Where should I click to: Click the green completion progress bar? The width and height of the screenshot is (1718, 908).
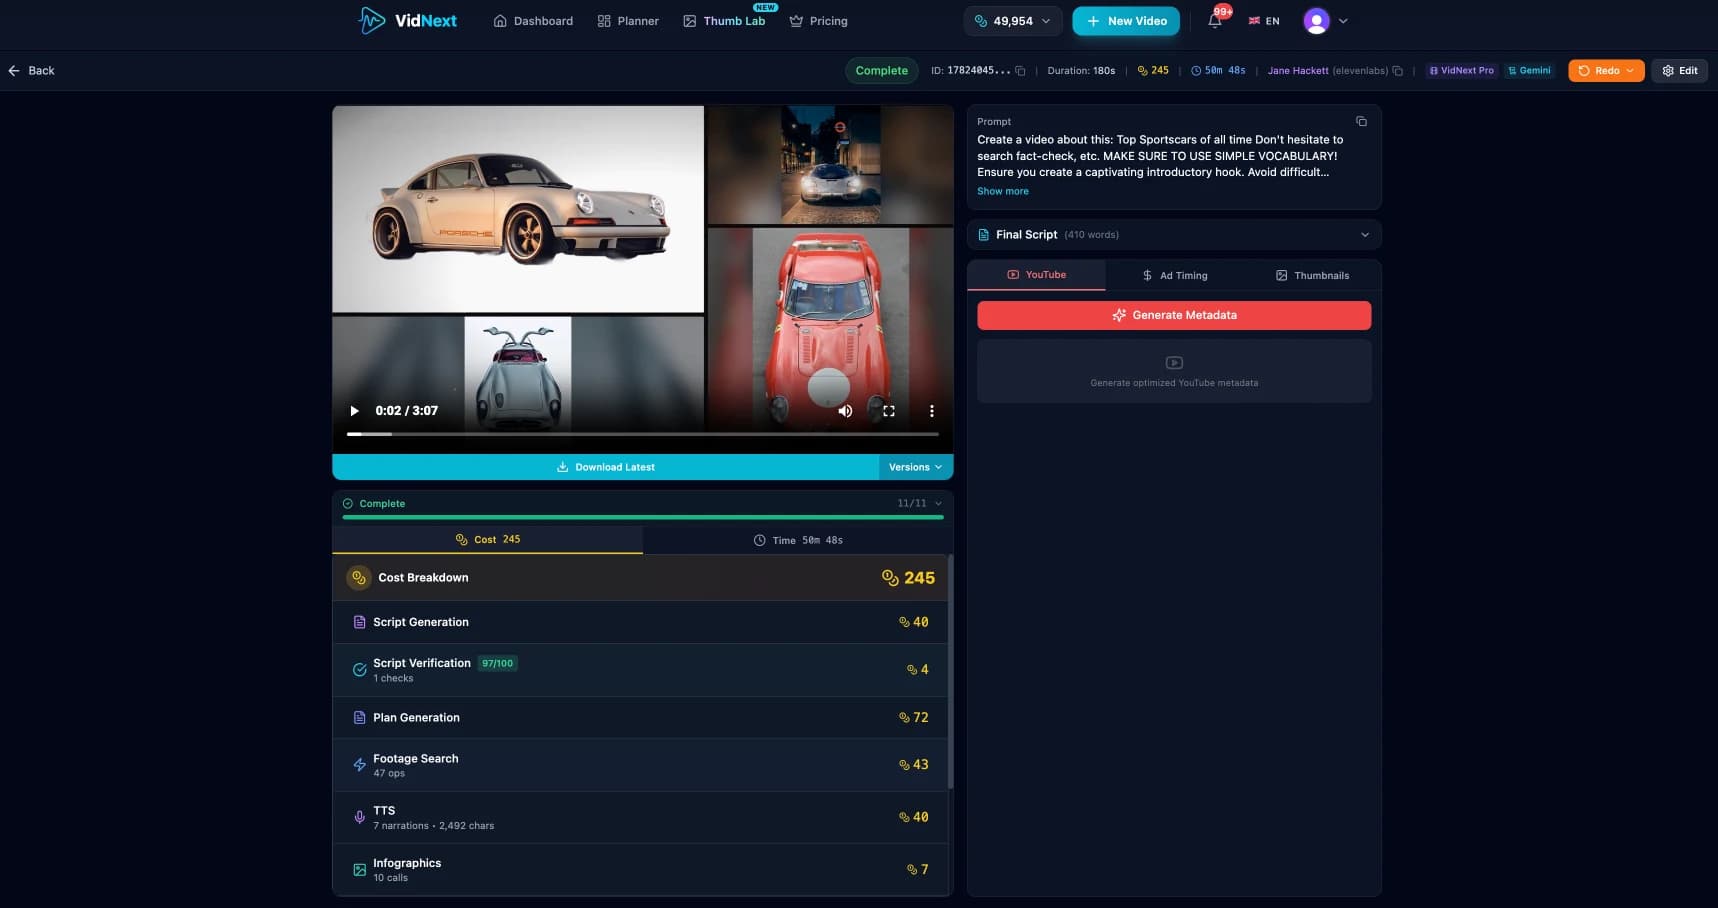[643, 517]
